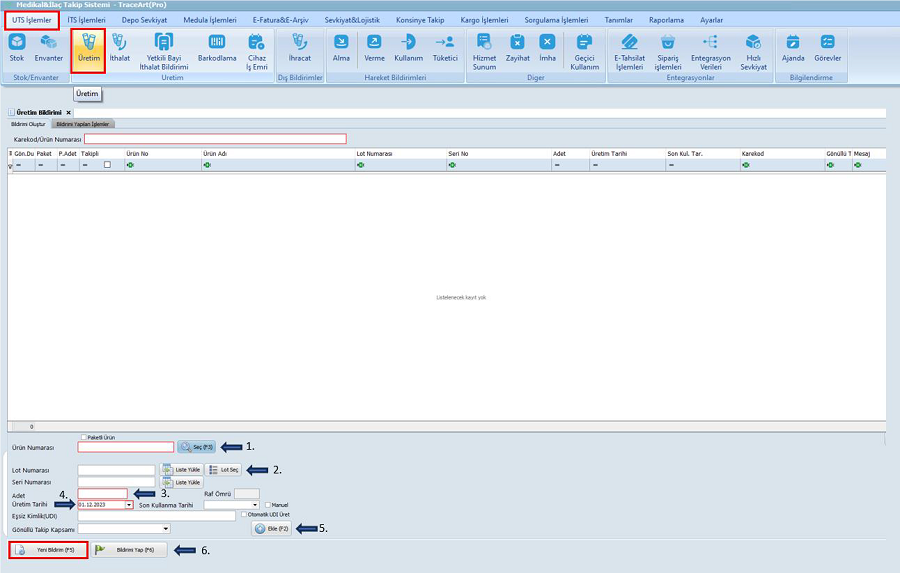Check the Otomatik UDI Üret option
The height and width of the screenshot is (573, 900).
244,515
